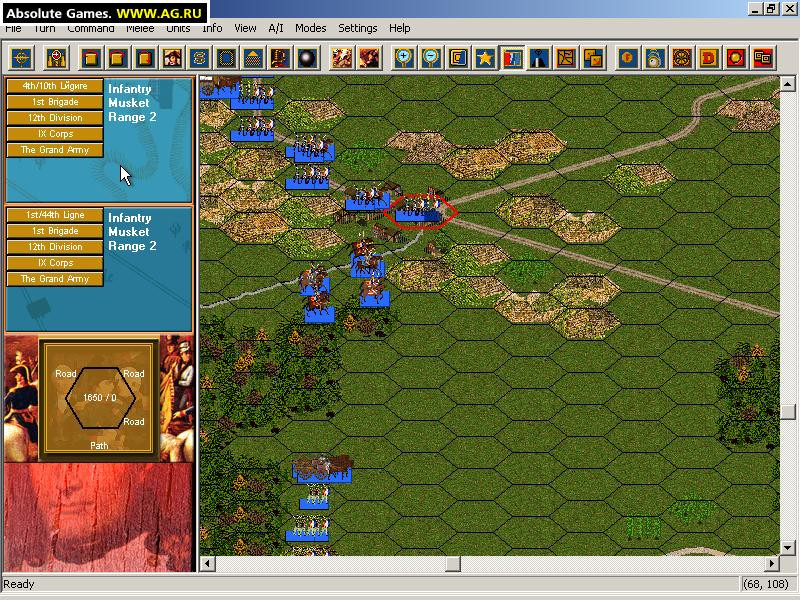The image size is (800, 600).
Task: Open the Settings menu
Action: point(357,29)
